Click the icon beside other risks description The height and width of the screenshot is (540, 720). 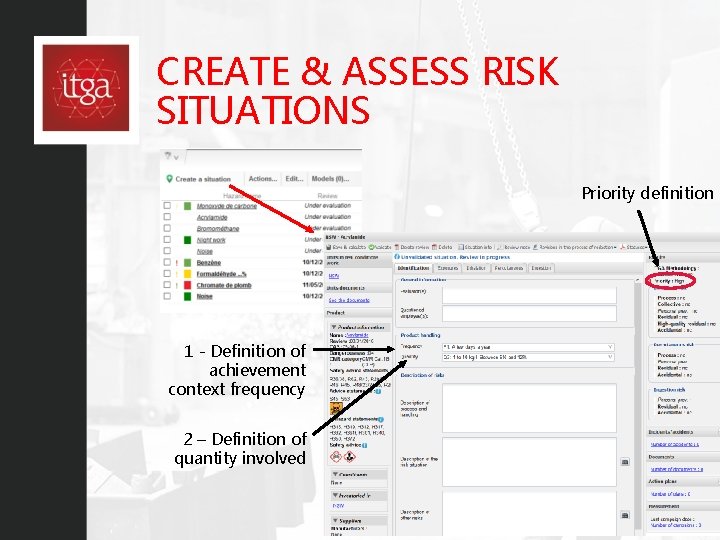[x=625, y=515]
